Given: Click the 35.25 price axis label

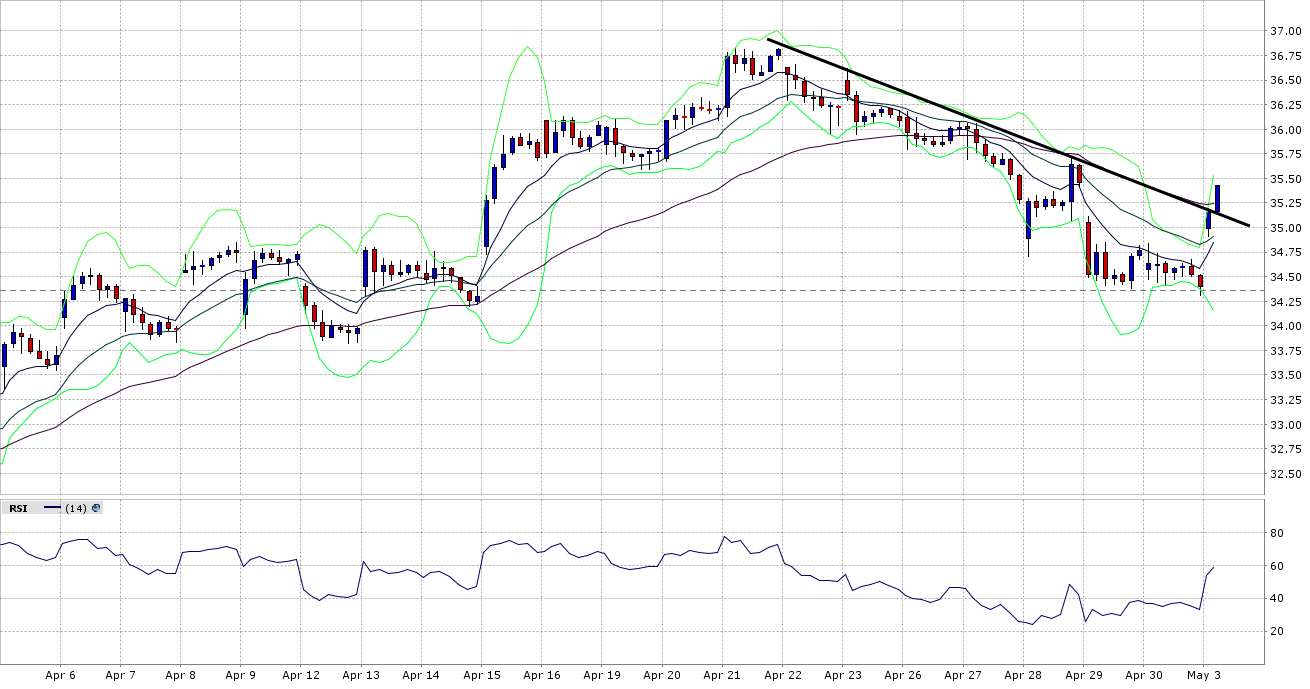Looking at the screenshot, I should tap(1285, 203).
